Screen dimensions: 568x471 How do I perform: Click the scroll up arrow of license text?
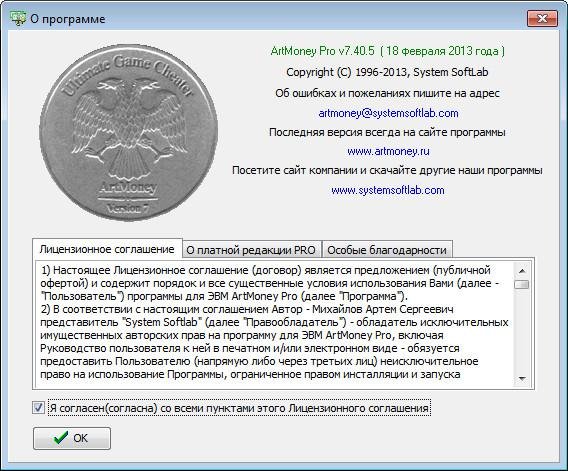522,271
